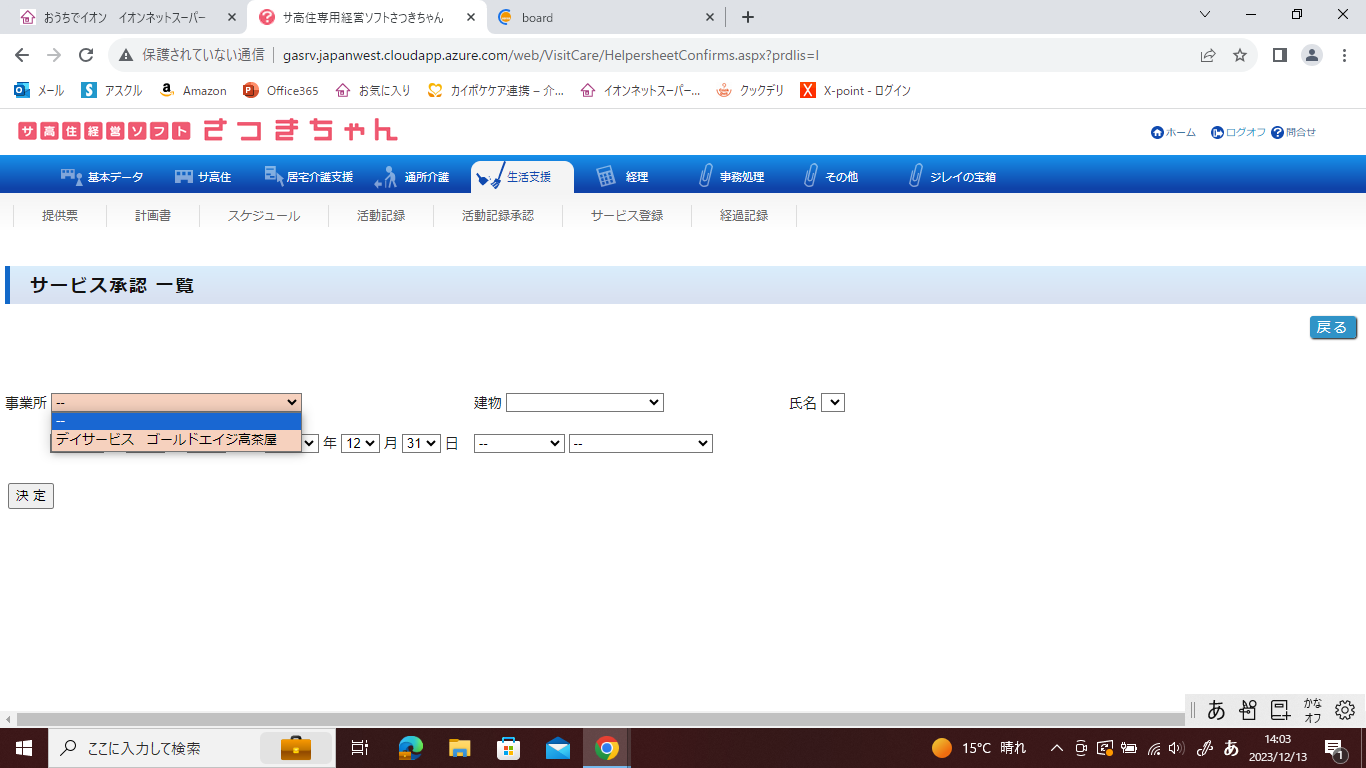This screenshot has height=768, width=1366.
Task: Click the 事務処理 paperclip icon
Action: [706, 177]
